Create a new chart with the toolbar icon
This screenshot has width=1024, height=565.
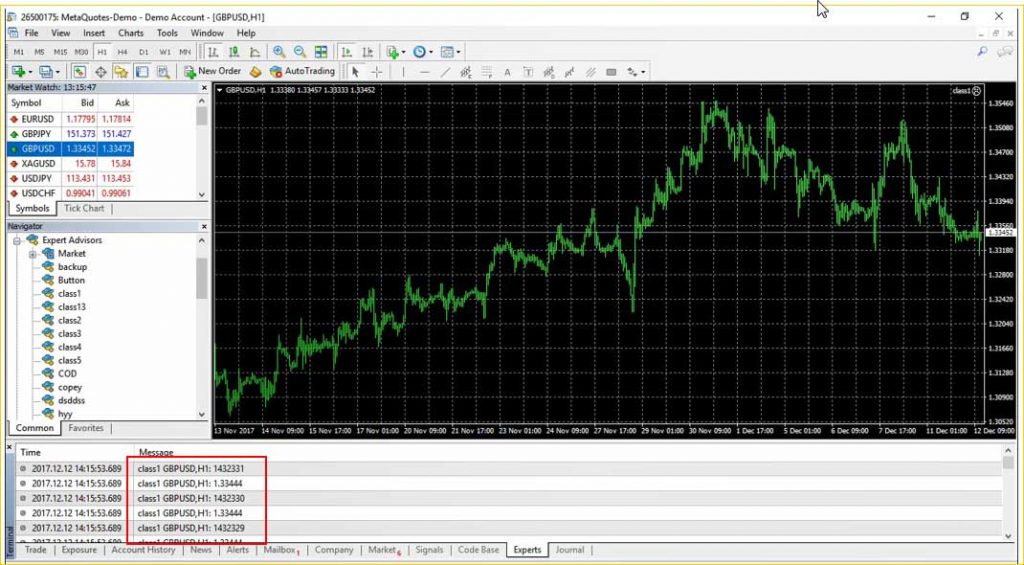[x=18, y=72]
